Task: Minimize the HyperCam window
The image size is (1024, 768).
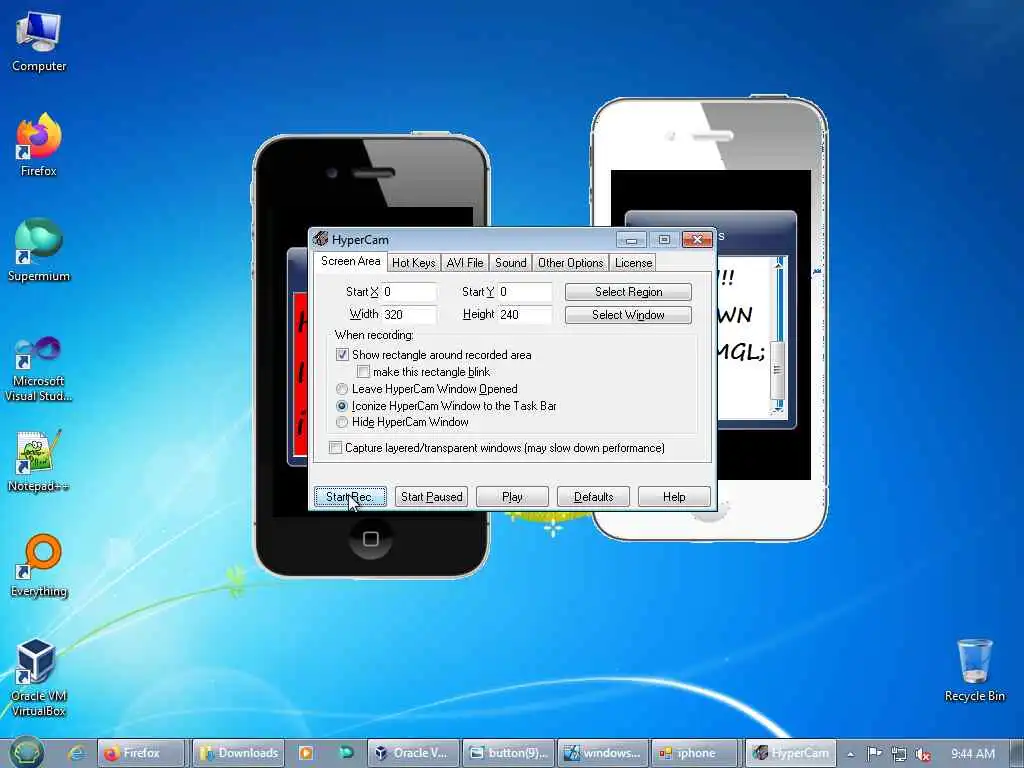Action: (x=631, y=240)
